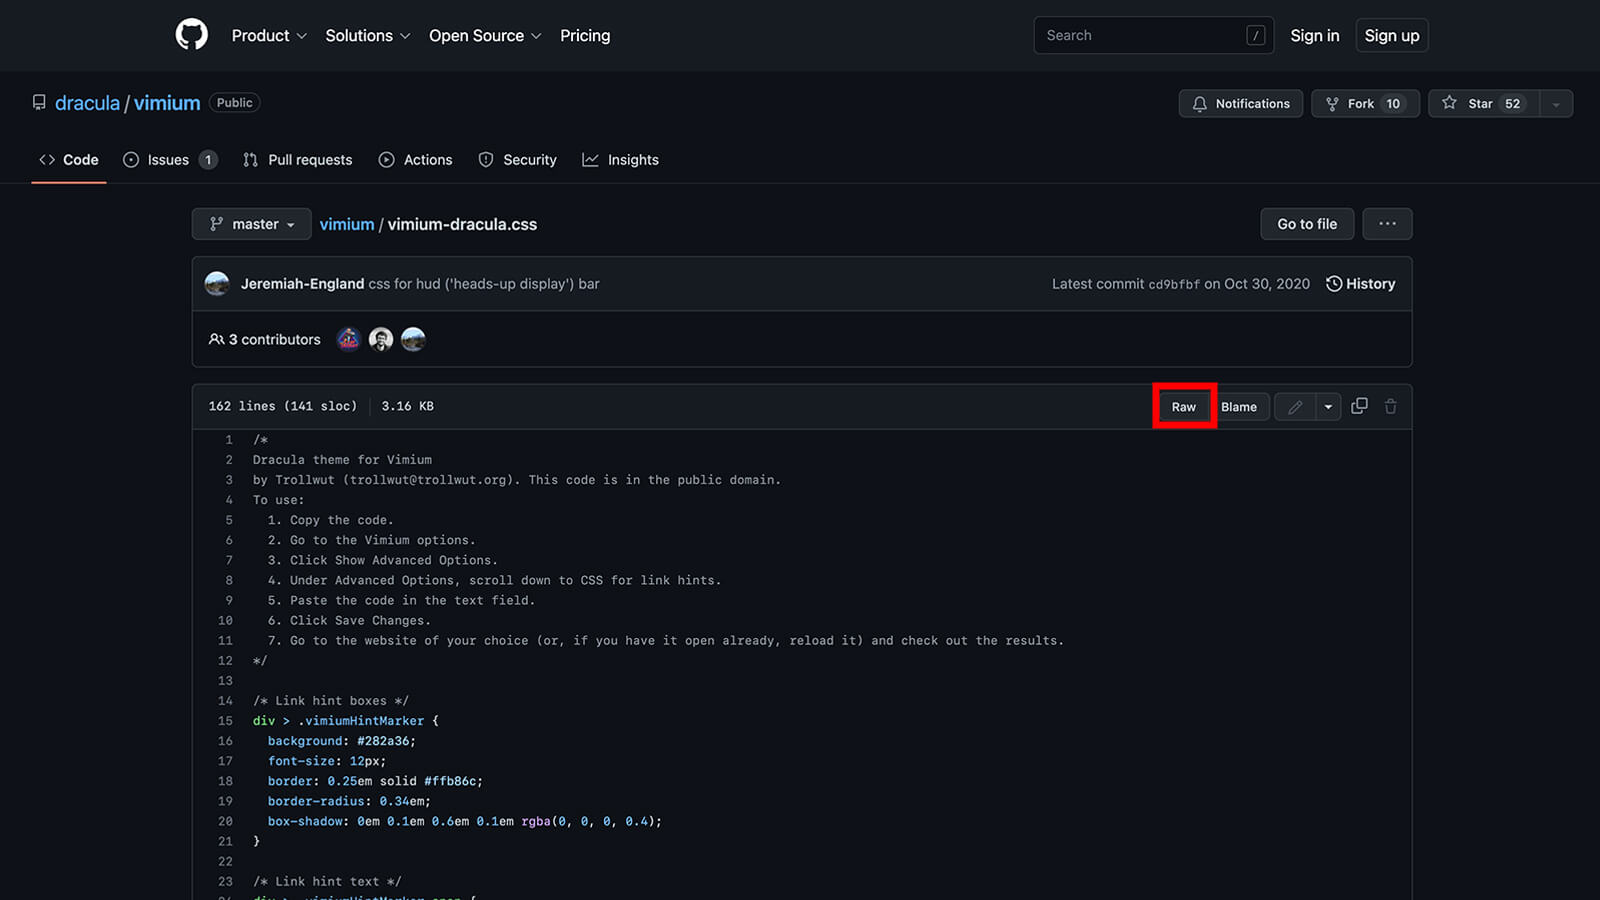Select line number 15

point(225,721)
